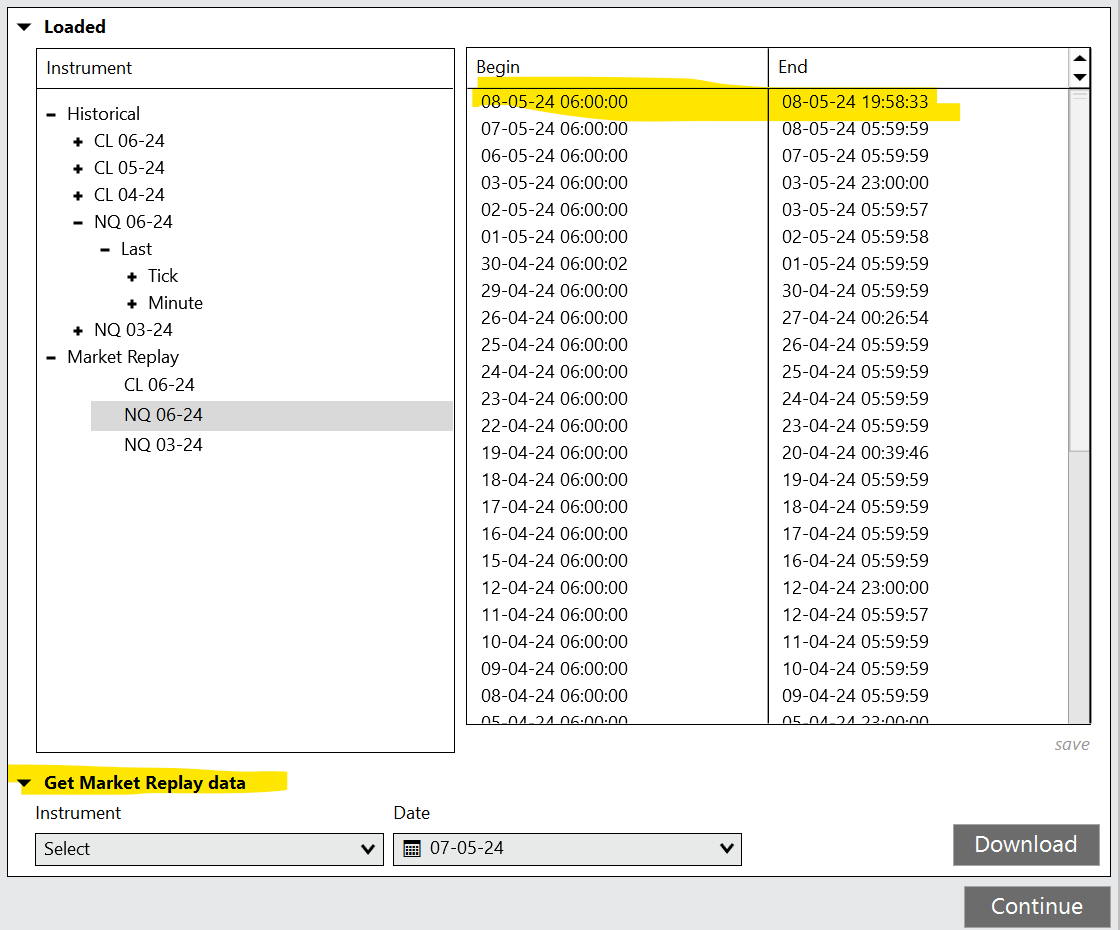Click End value 12-04-24 05:59:57
Image resolution: width=1120 pixels, height=930 pixels.
click(855, 616)
